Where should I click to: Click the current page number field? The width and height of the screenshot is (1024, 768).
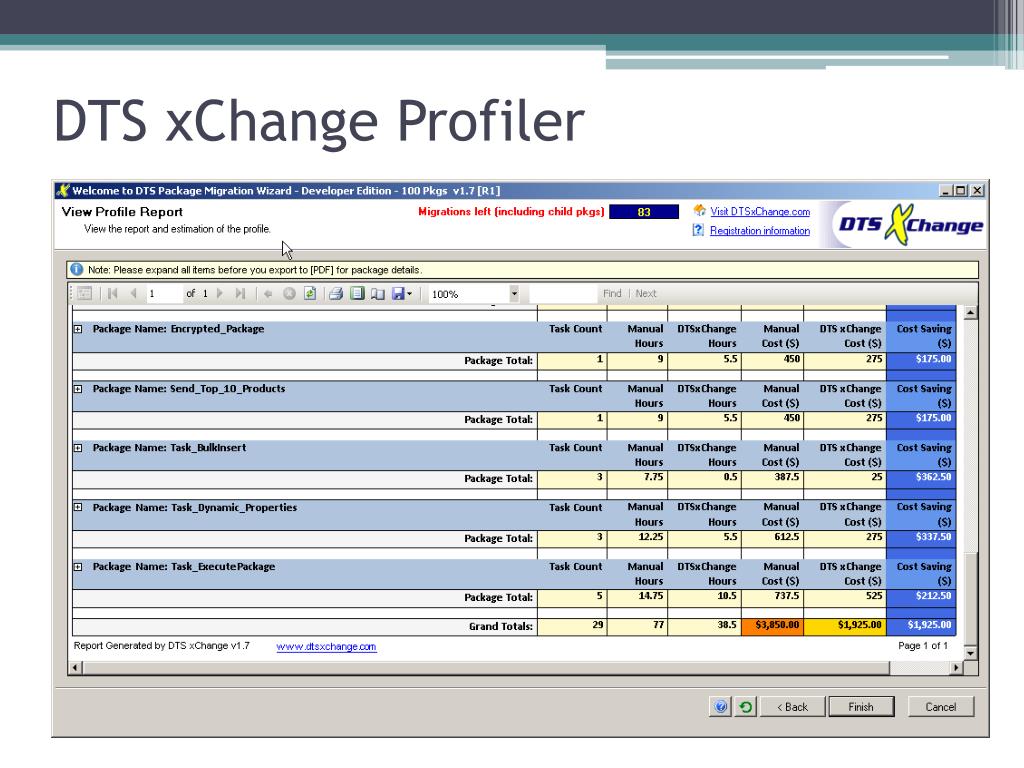tap(163, 294)
